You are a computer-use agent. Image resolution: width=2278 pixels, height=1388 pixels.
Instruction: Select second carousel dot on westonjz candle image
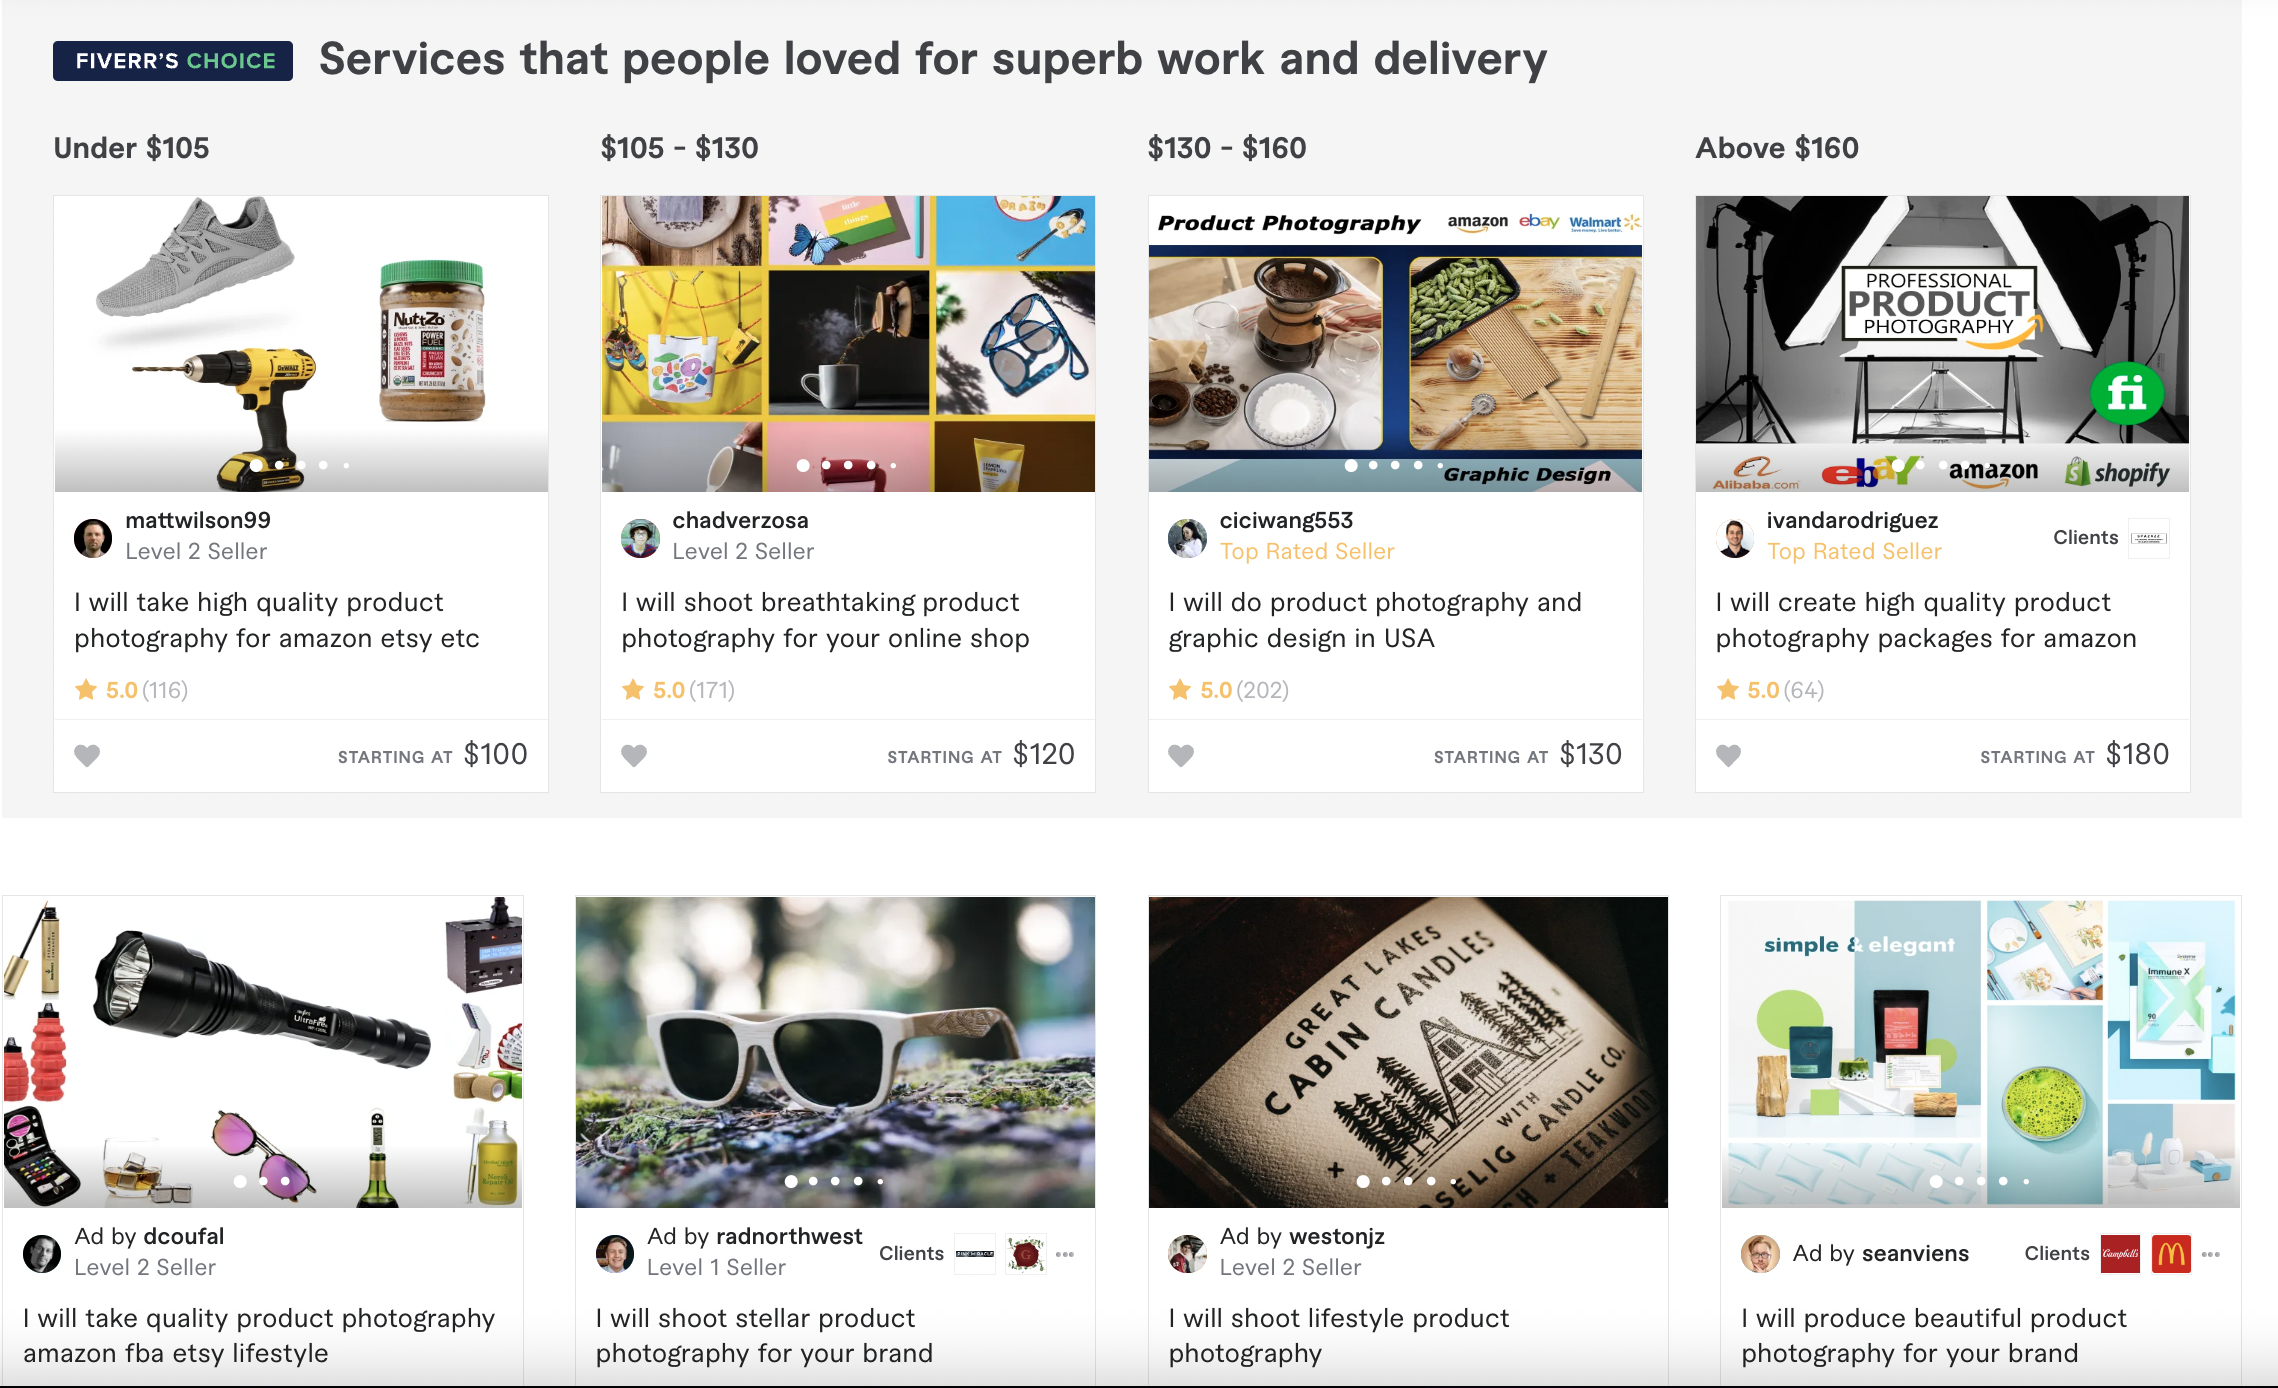(x=1386, y=1181)
